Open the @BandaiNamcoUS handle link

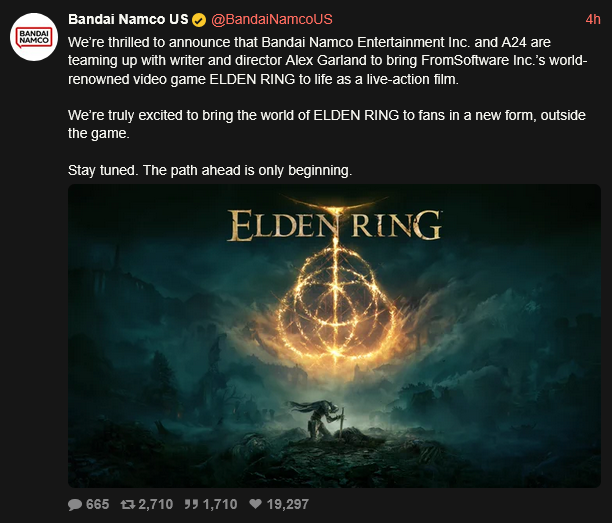coord(272,19)
